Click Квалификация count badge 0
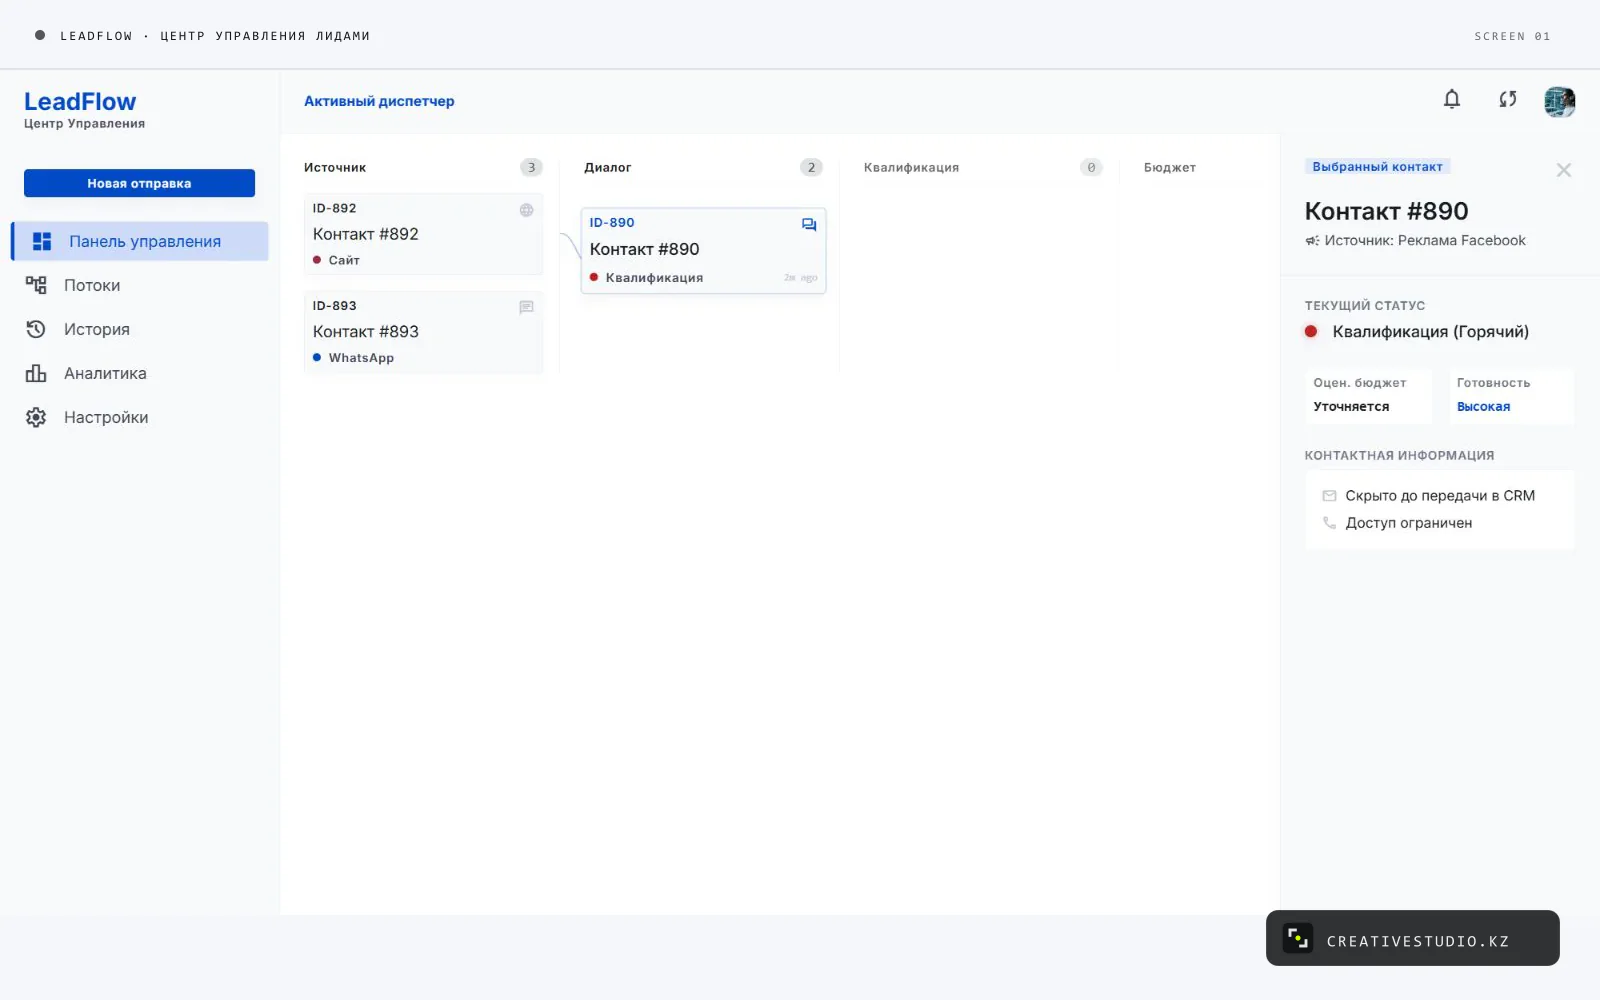This screenshot has width=1600, height=1000. point(1091,167)
